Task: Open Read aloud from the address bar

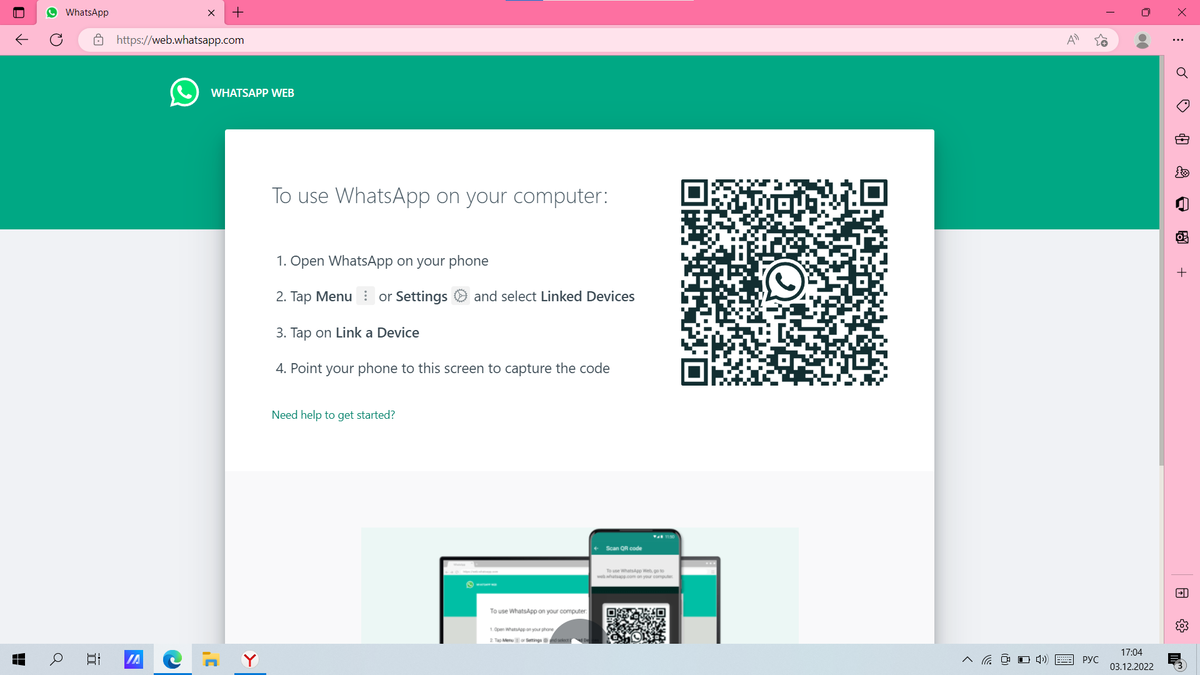Action: 1073,40
